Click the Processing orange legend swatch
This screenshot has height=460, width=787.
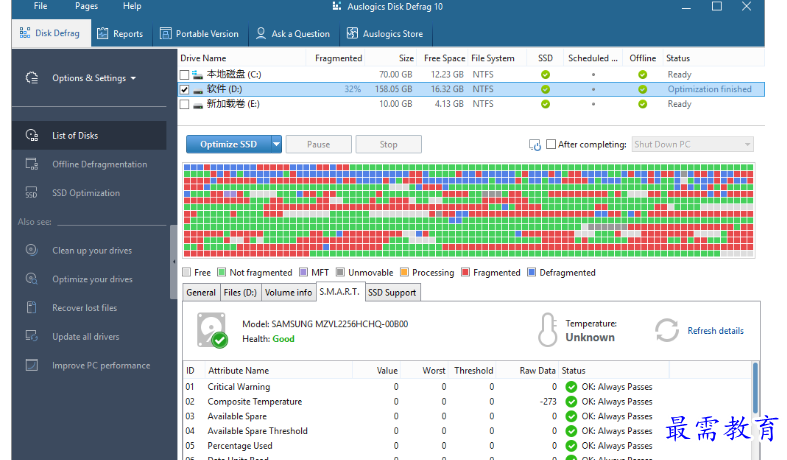click(404, 272)
